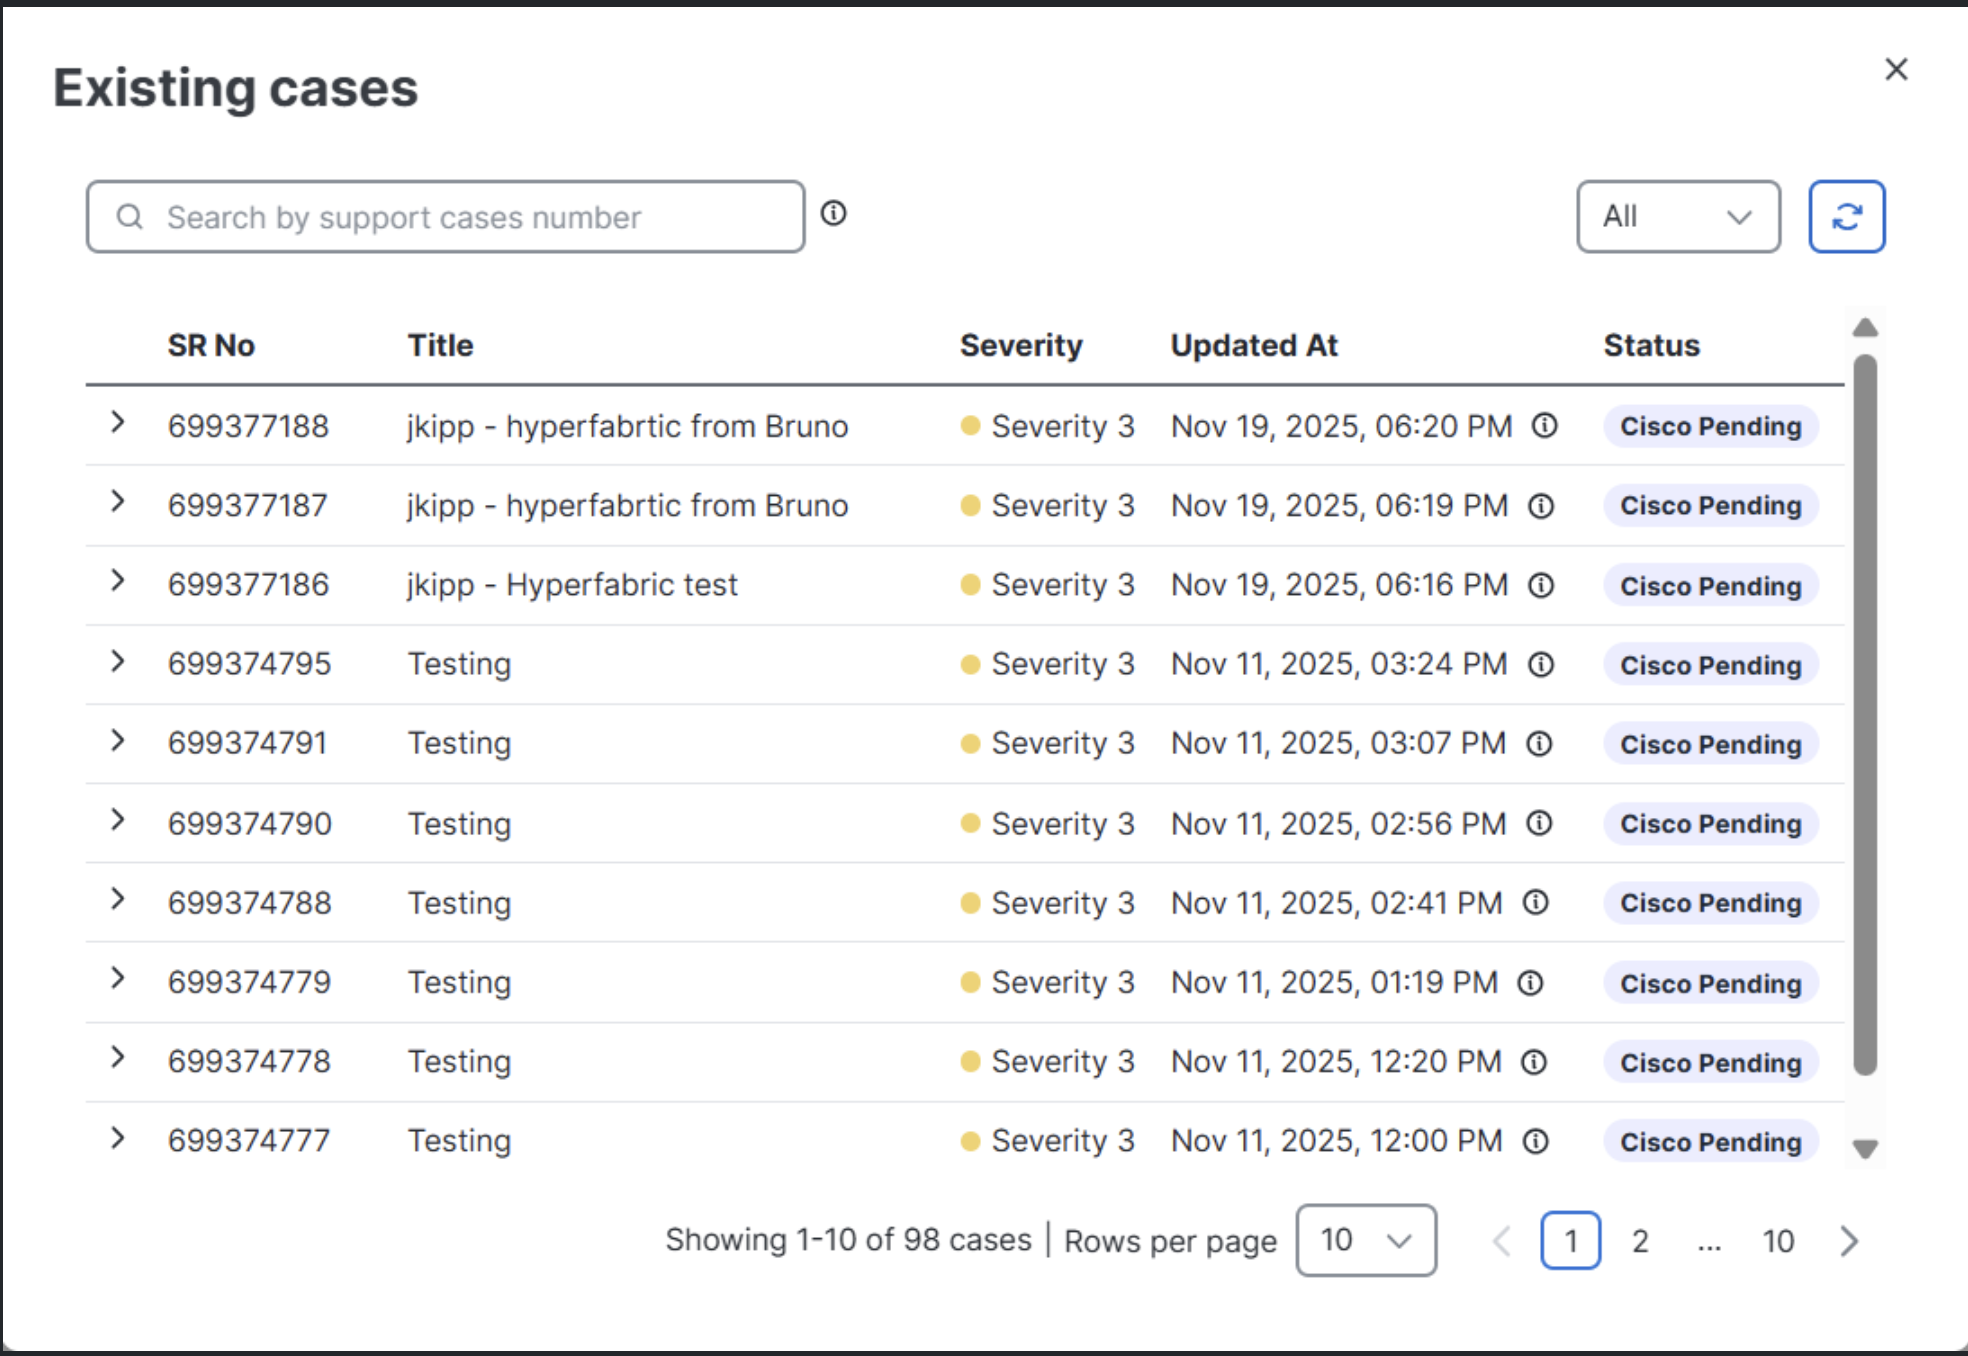Open the rows per page dropdown
The height and width of the screenshot is (1356, 1968).
1366,1240
